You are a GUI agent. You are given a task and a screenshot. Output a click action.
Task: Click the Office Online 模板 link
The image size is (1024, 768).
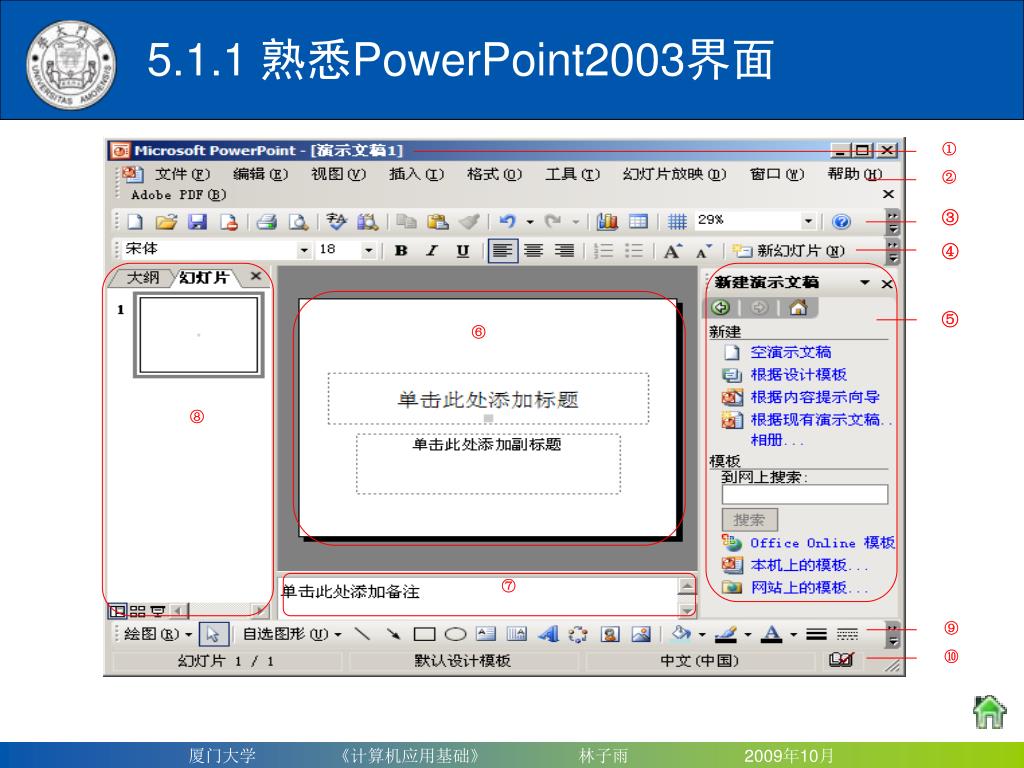pyautogui.click(x=822, y=543)
